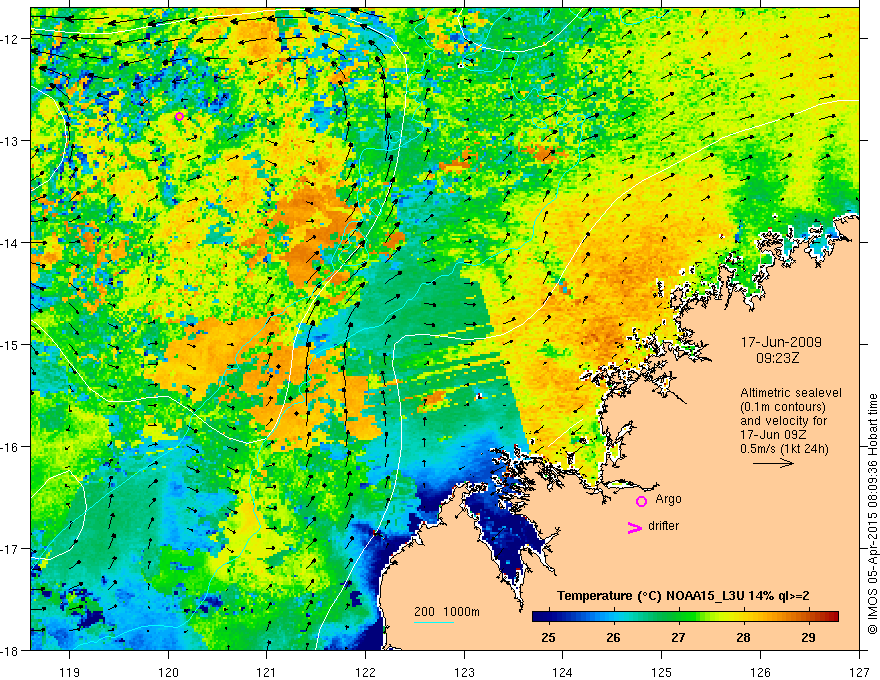Click the 'Temperature (°C) NOAA15_L3U 14% ql>=2' title

[682, 596]
